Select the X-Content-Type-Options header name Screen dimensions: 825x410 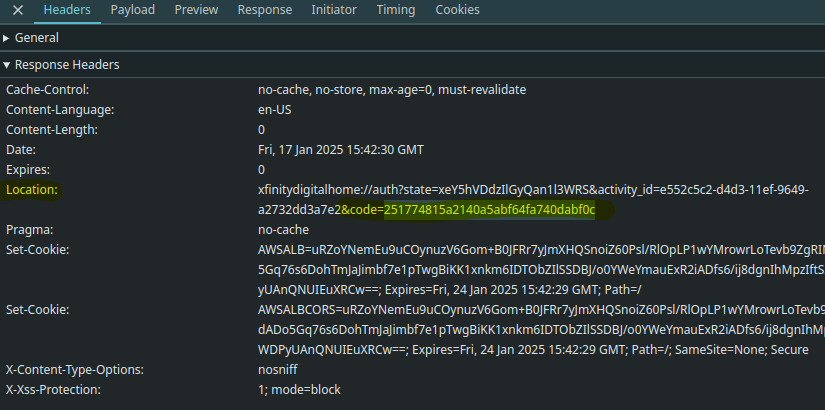(x=74, y=370)
